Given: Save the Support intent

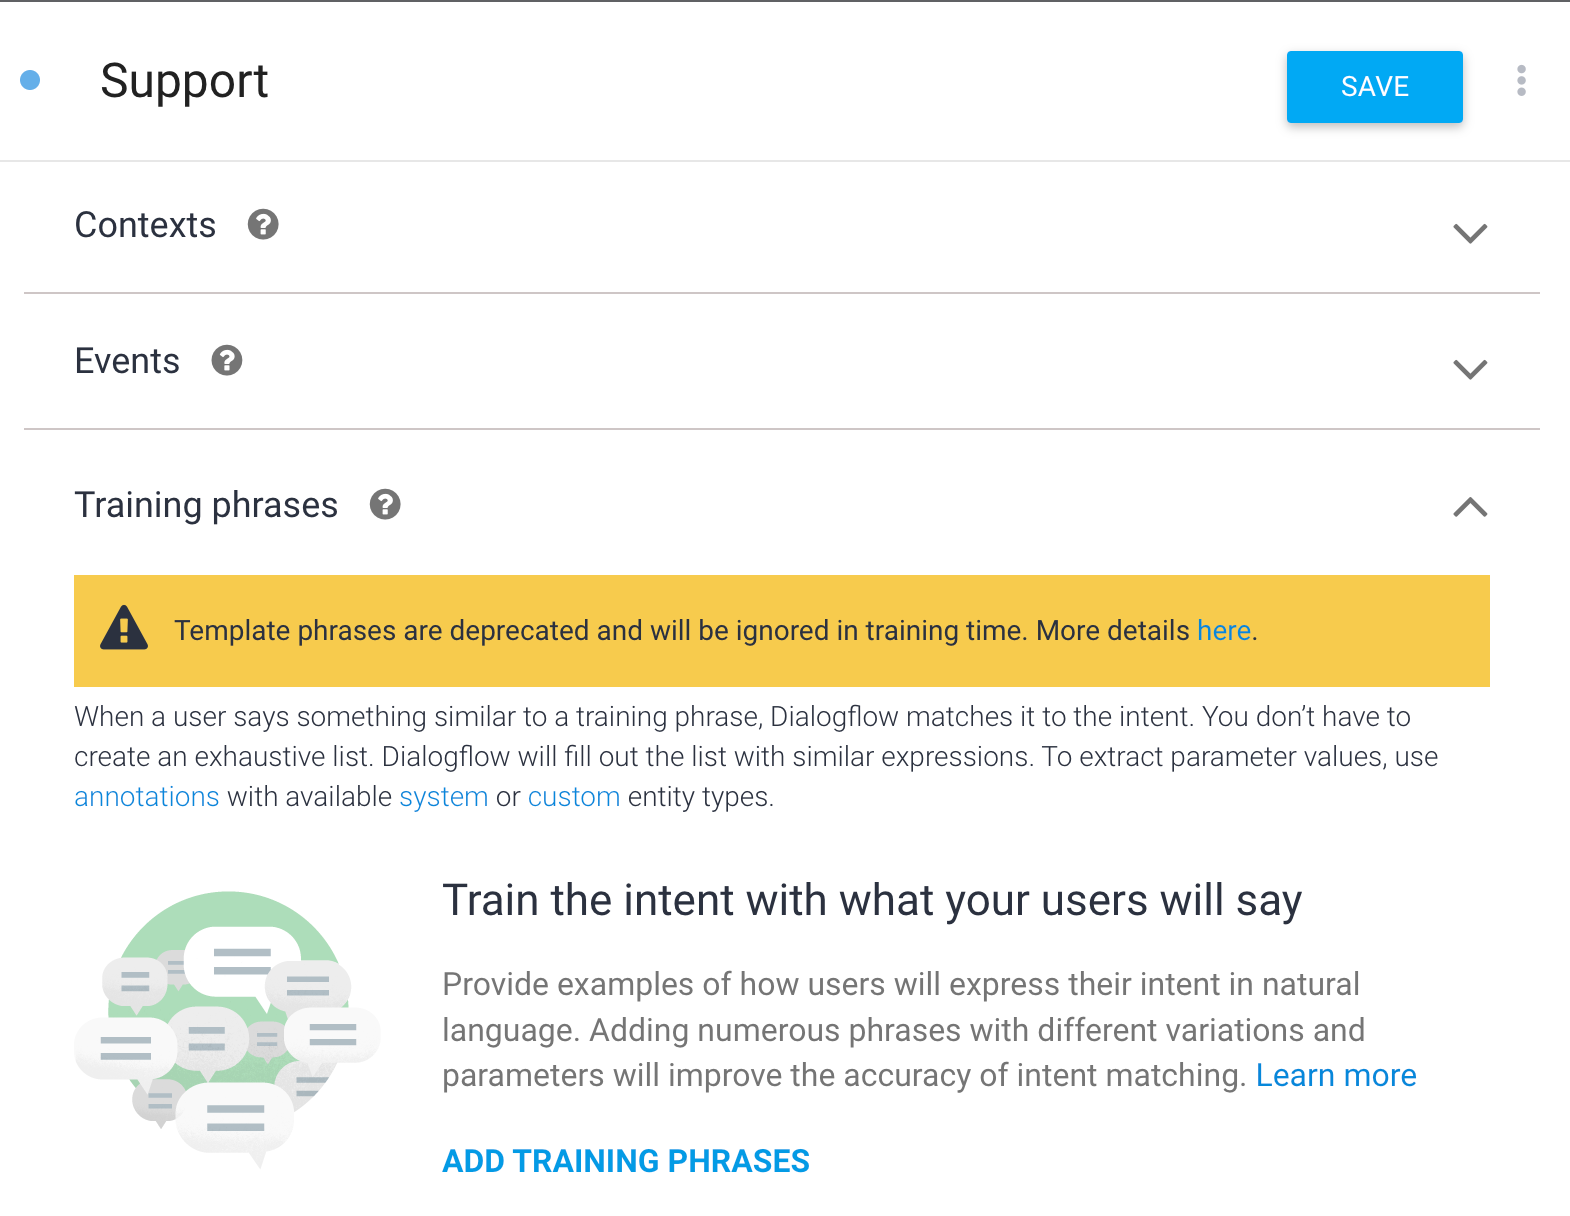Looking at the screenshot, I should pos(1374,87).
